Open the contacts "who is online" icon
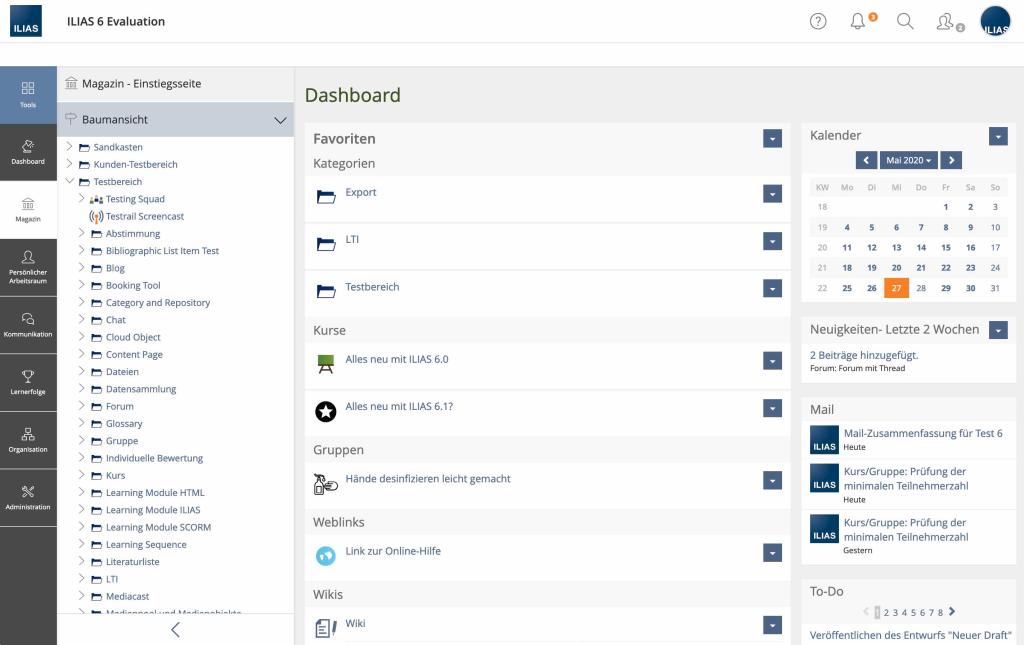This screenshot has height=645, width=1024. tap(945, 21)
